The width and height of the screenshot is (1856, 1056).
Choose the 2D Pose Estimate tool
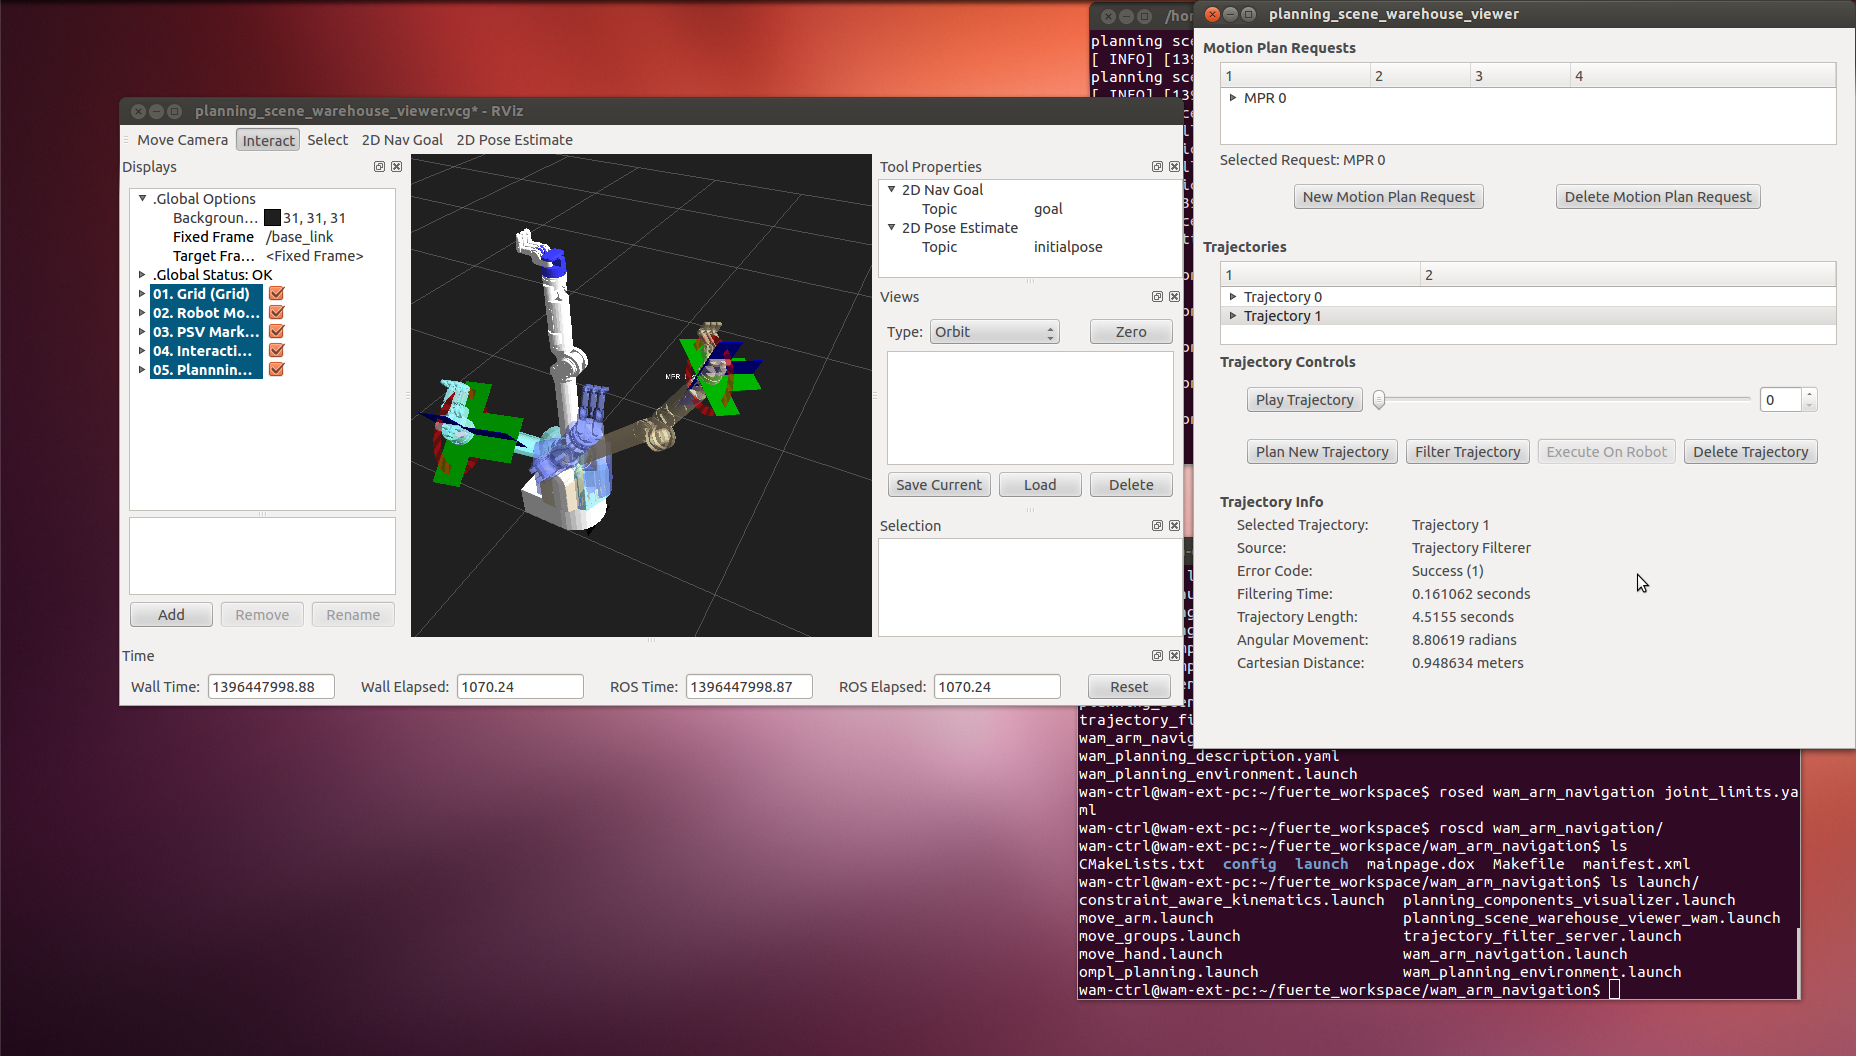[x=514, y=140]
